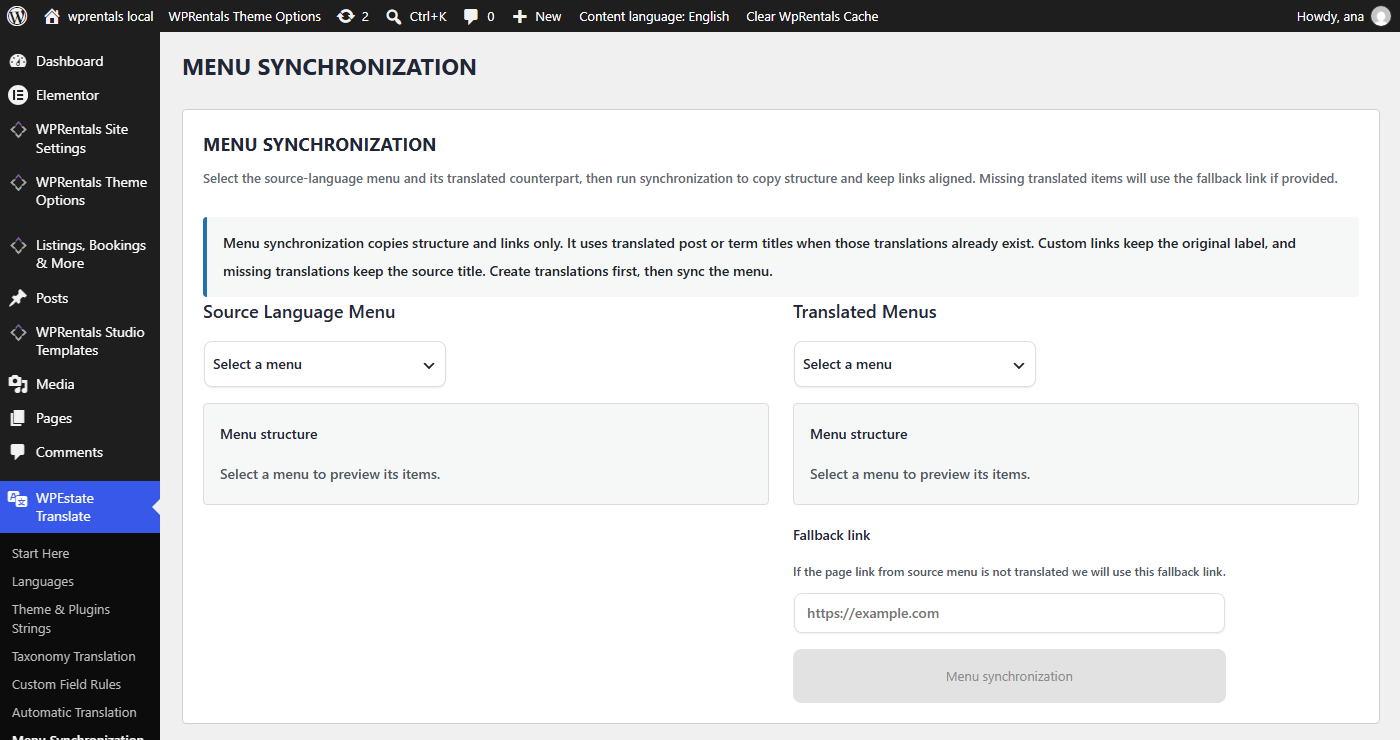Click the WordPress logo icon
Image resolution: width=1400 pixels, height=740 pixels.
pyautogui.click(x=17, y=16)
